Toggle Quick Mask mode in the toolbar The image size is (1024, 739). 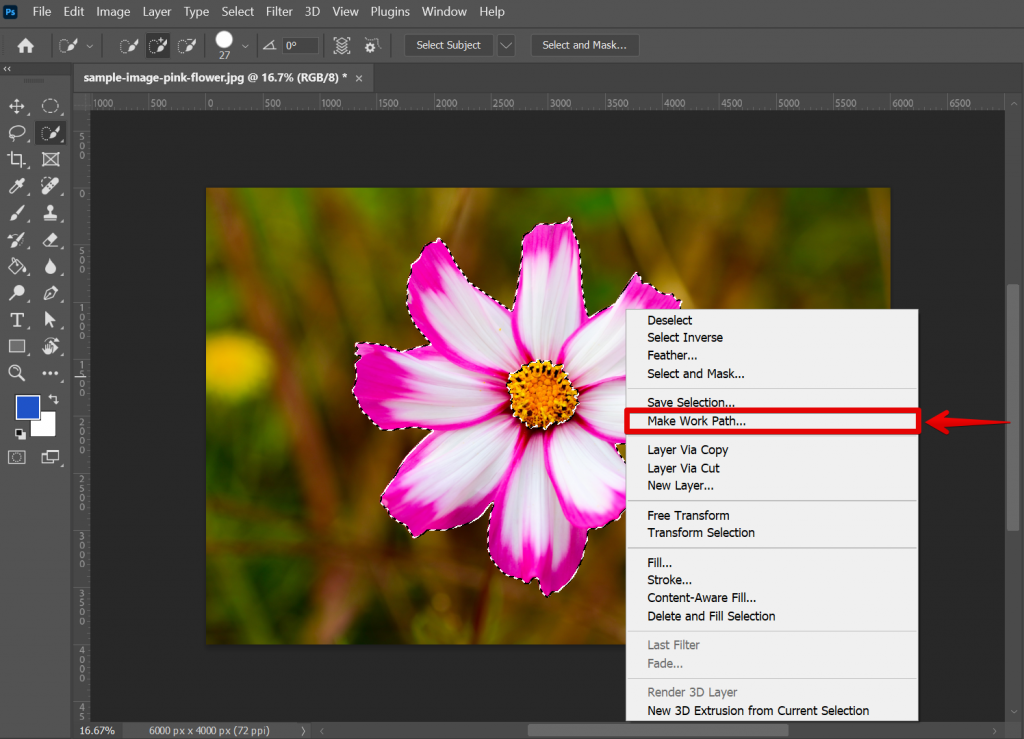pos(15,457)
